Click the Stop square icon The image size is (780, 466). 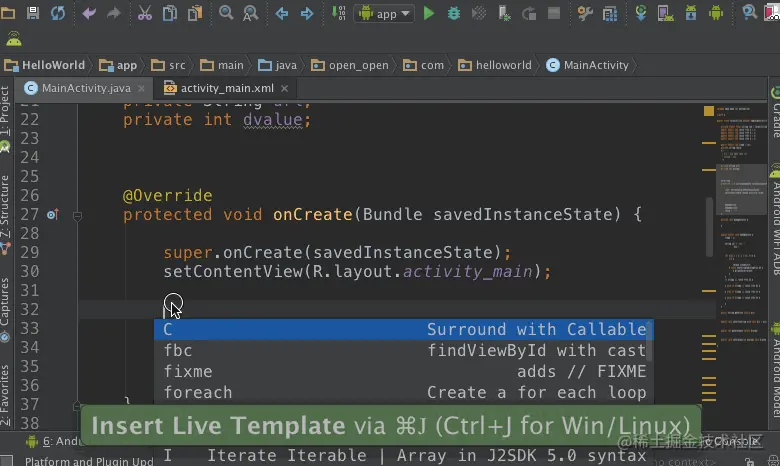tap(554, 13)
